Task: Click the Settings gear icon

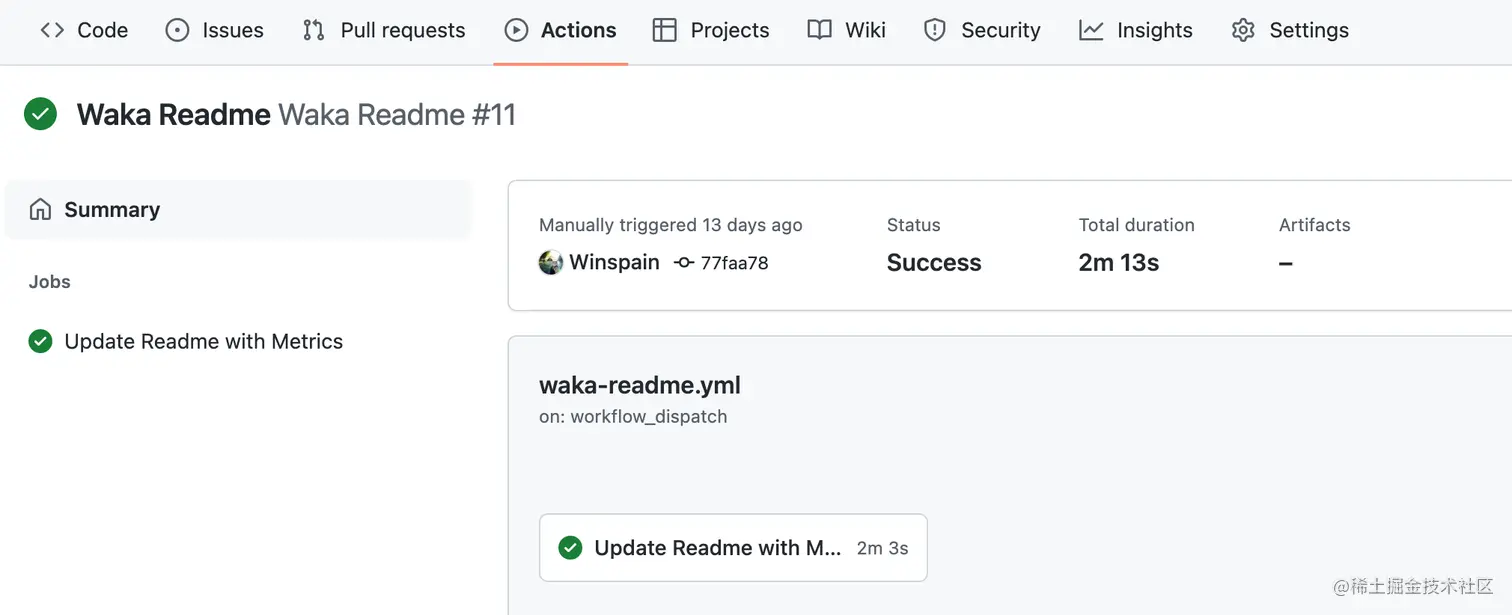Action: click(x=1243, y=30)
